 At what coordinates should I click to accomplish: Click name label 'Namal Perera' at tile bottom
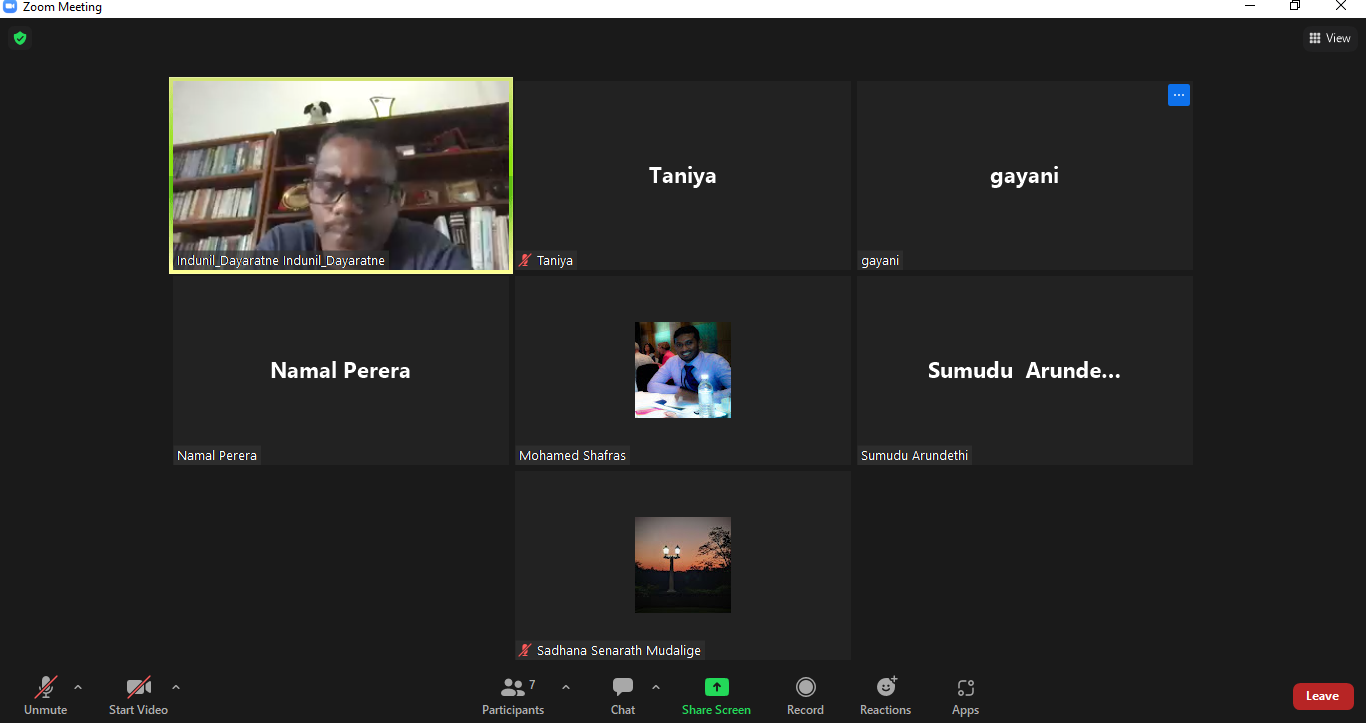coord(217,455)
